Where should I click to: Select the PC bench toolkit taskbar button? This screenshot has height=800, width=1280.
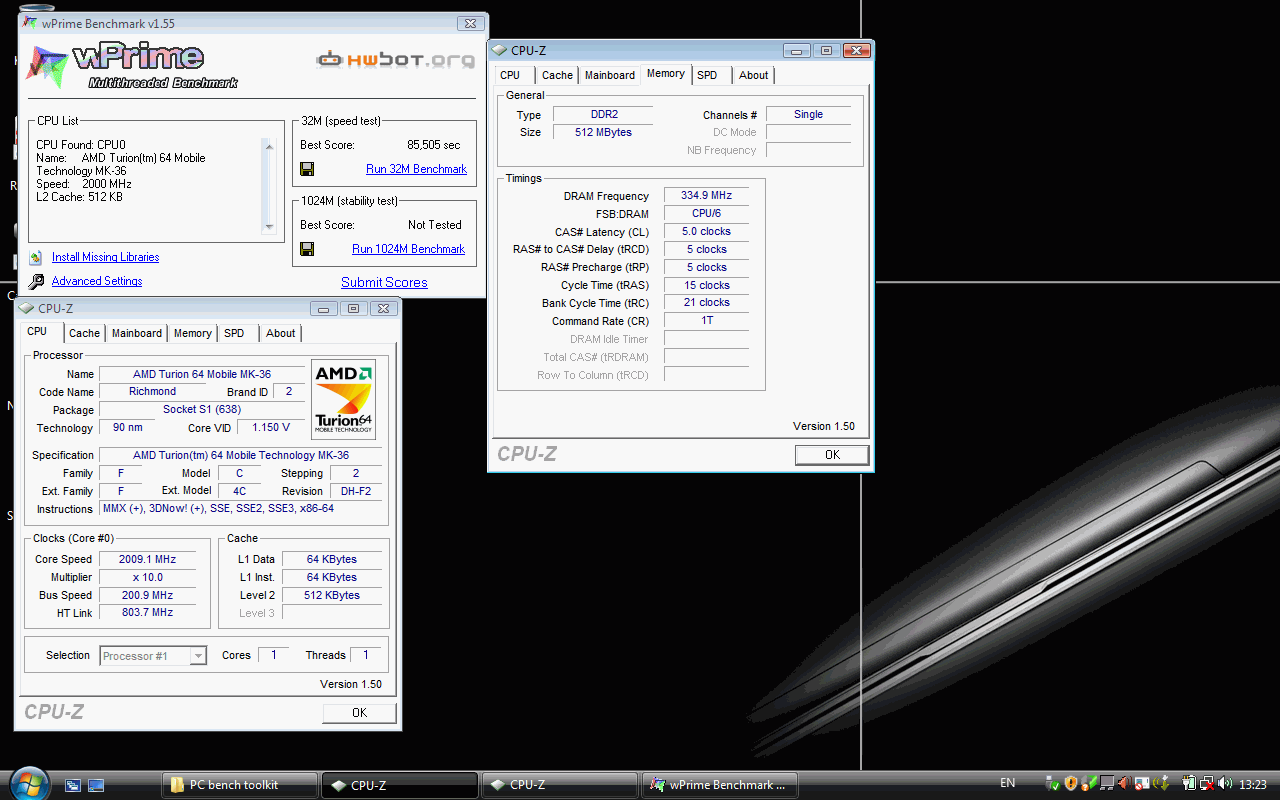click(240, 785)
